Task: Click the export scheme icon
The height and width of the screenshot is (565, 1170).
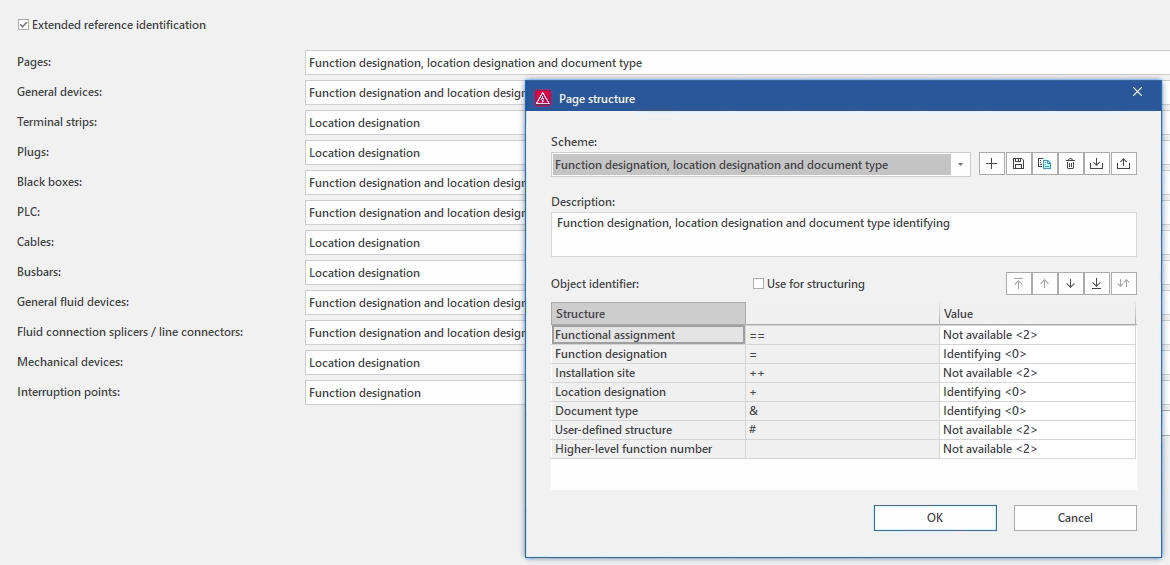Action: tap(1123, 164)
